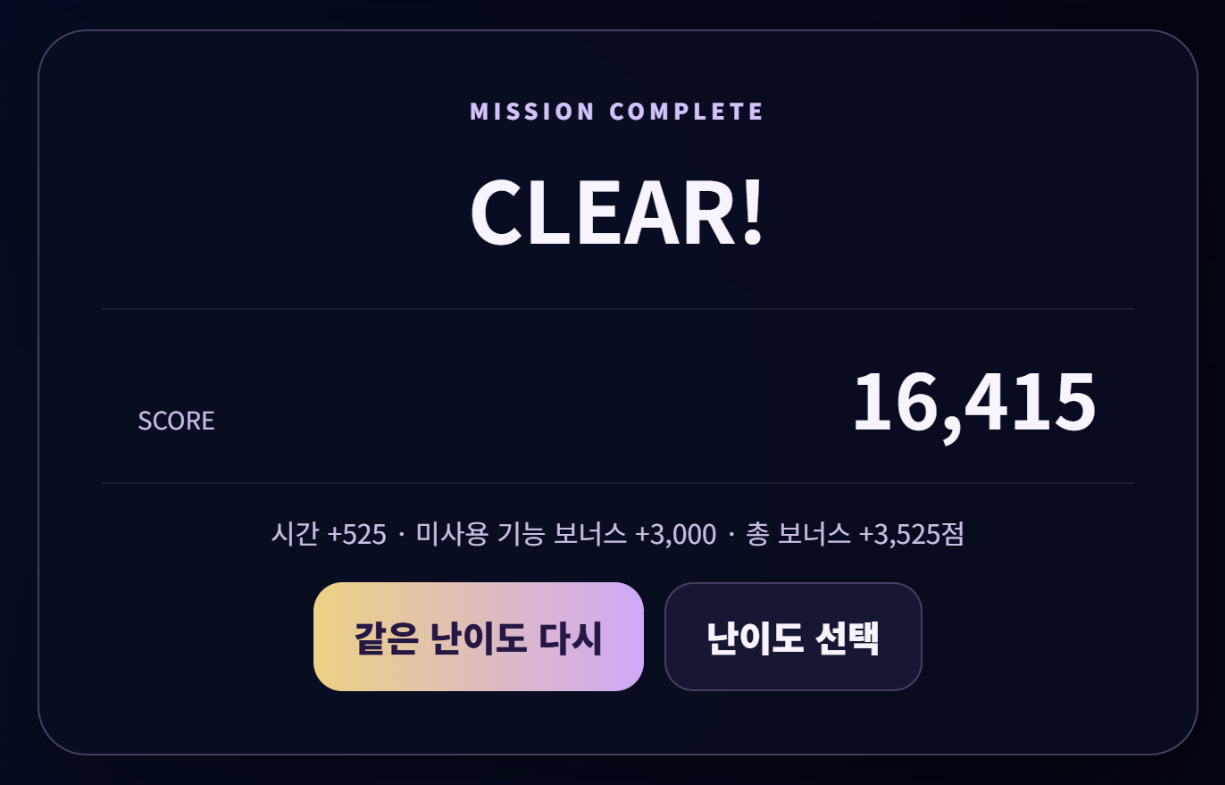Click the 총 보너스 total label
This screenshot has width=1225, height=785.
click(x=798, y=535)
